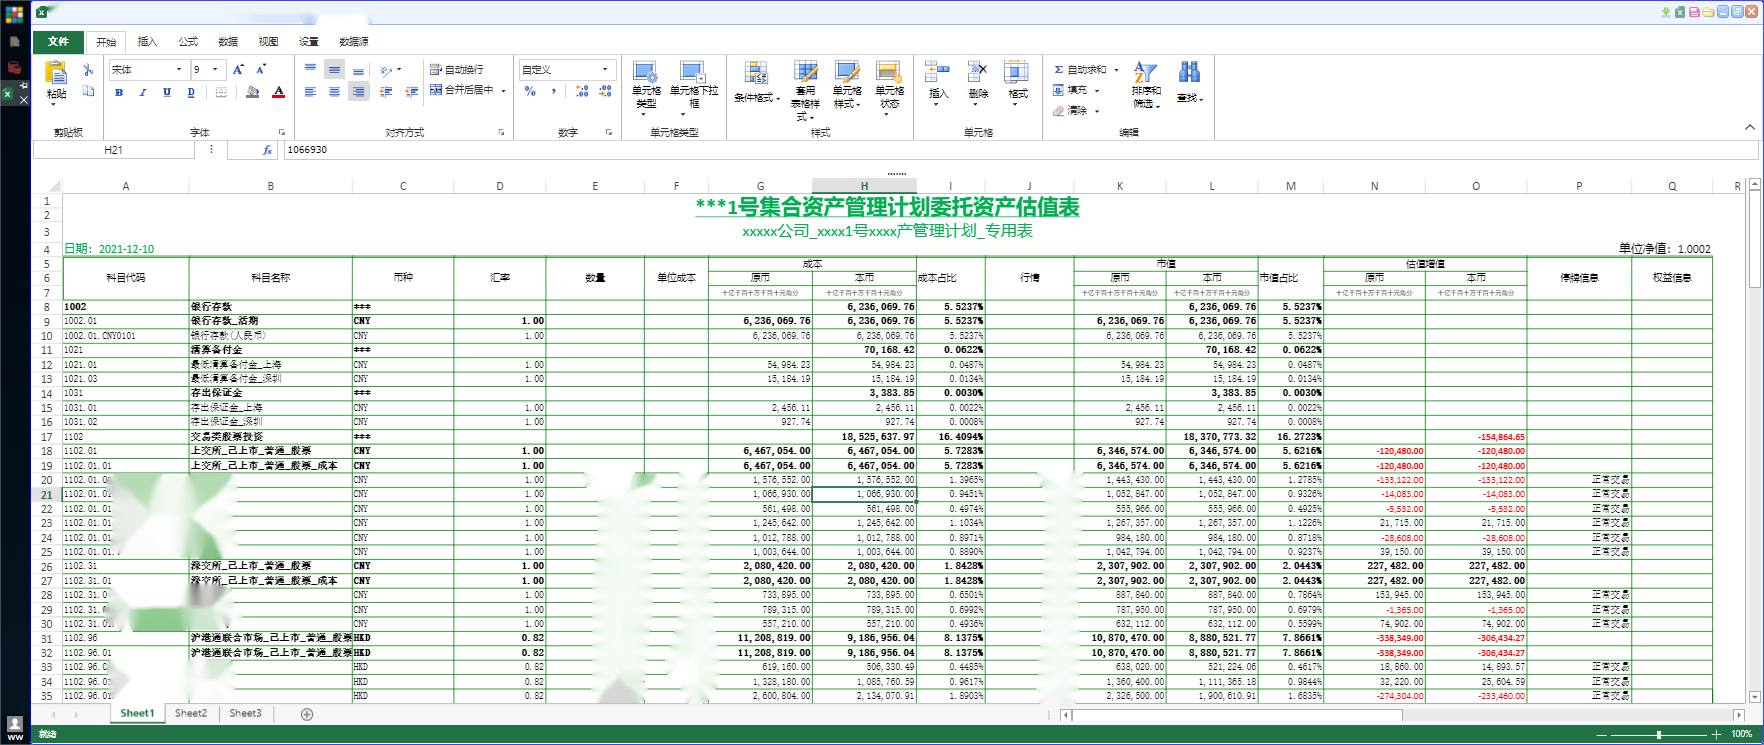Toggle middle vertical alignment
Viewport: 1764px width, 745px height.
335,69
